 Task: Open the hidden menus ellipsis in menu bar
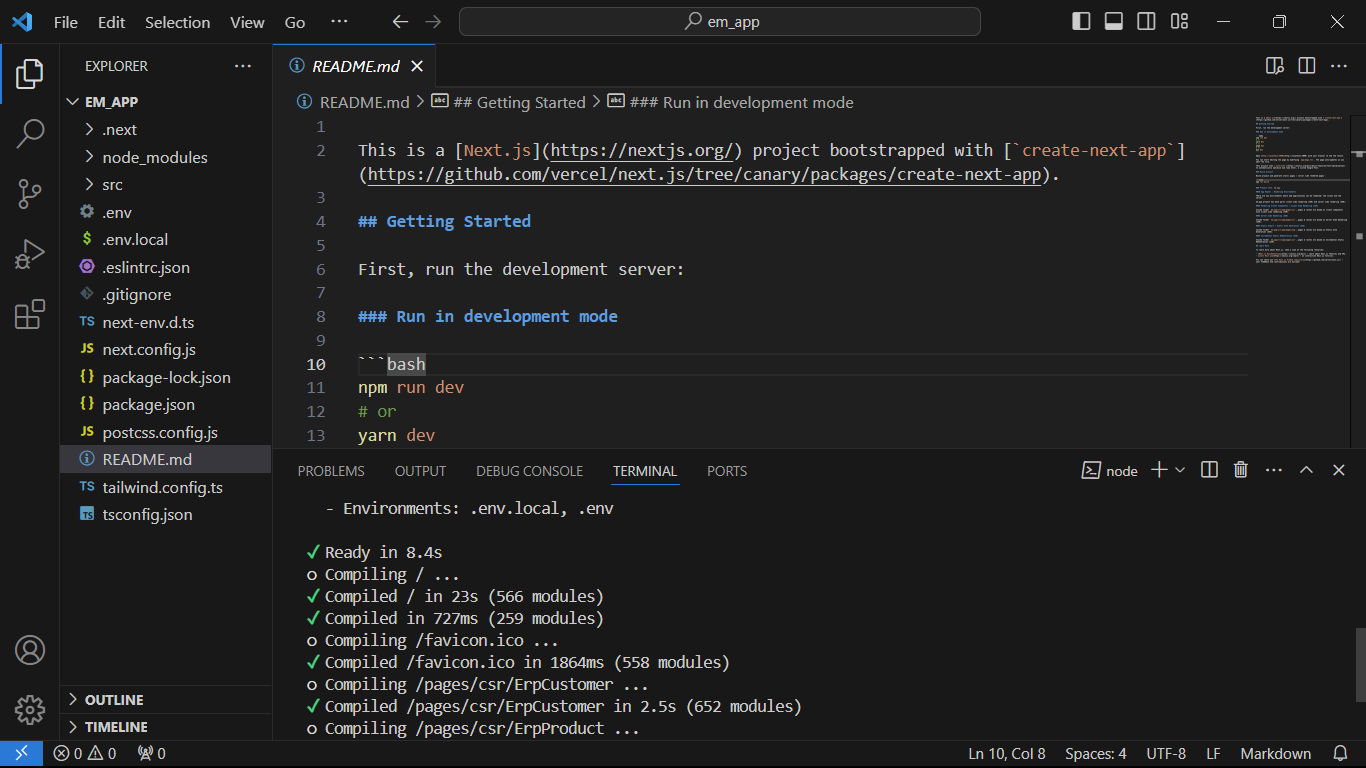point(339,22)
